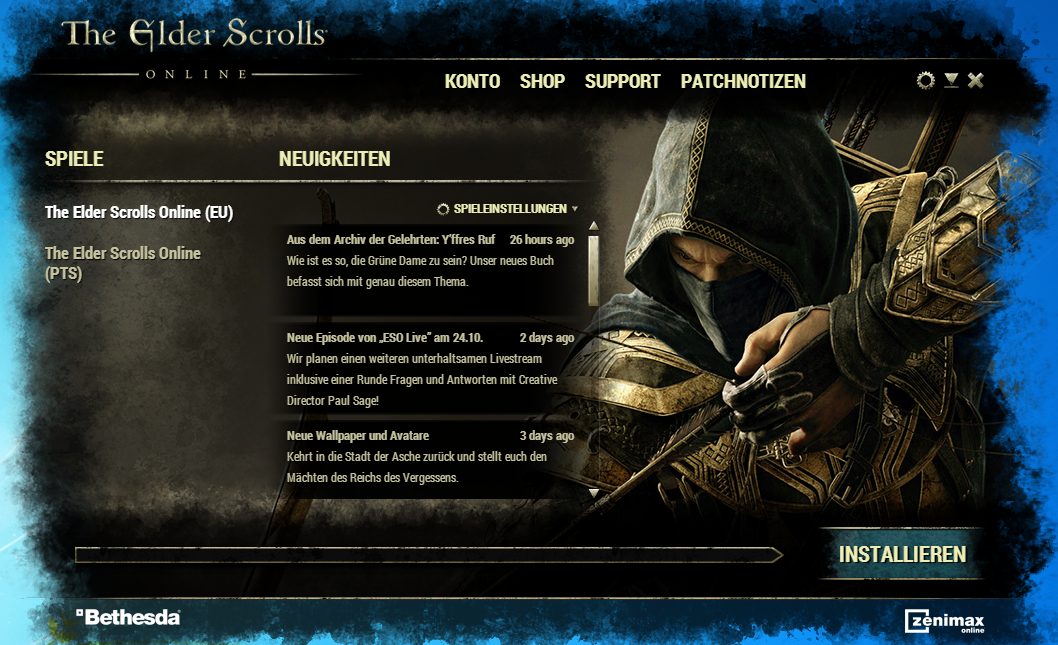The image size is (1058, 645).
Task: Click the Bethesda logo
Action: coord(128,617)
